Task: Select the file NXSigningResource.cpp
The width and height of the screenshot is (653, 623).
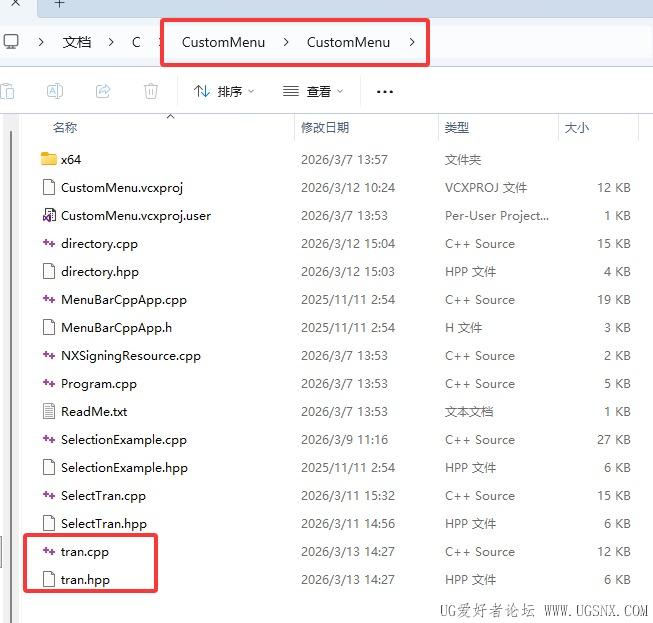Action: (131, 356)
